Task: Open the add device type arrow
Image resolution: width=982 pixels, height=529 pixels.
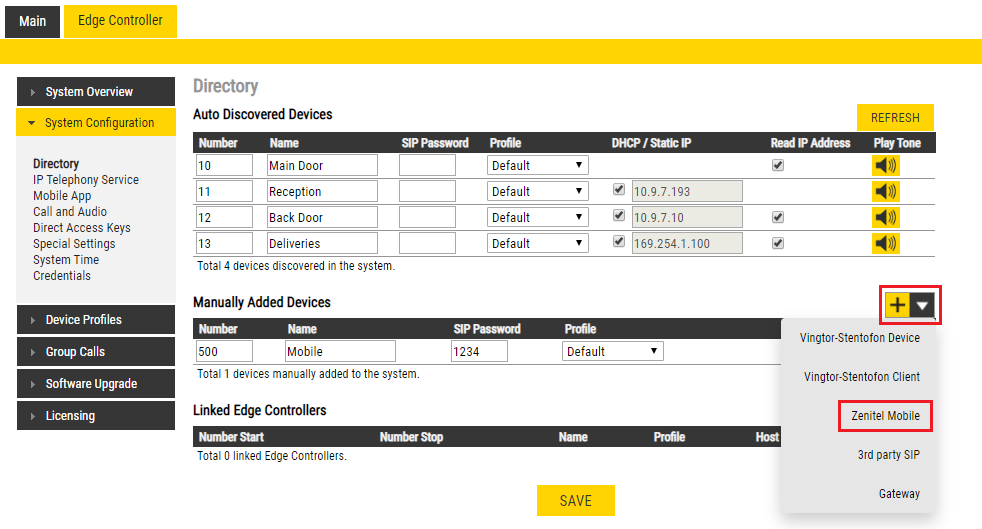Action: point(923,306)
